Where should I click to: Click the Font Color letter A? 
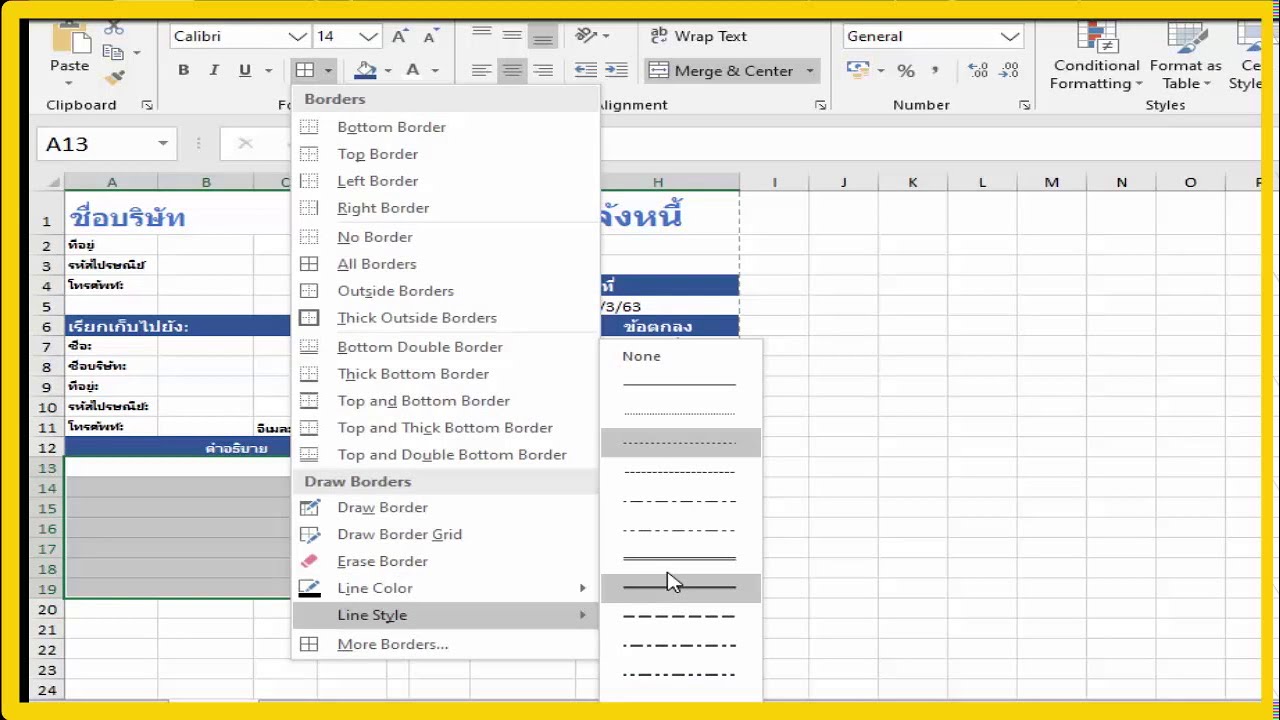(x=412, y=70)
